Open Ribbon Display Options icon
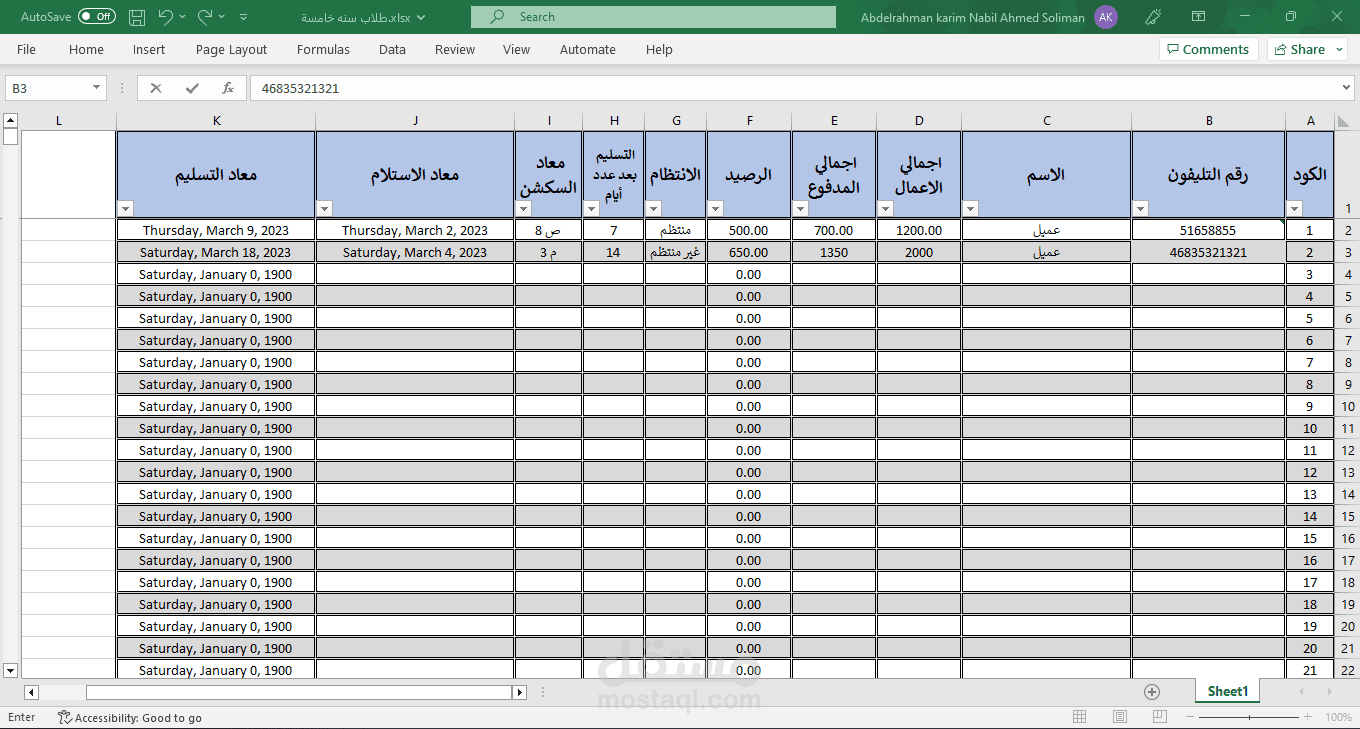This screenshot has height=729, width=1360. point(1198,17)
